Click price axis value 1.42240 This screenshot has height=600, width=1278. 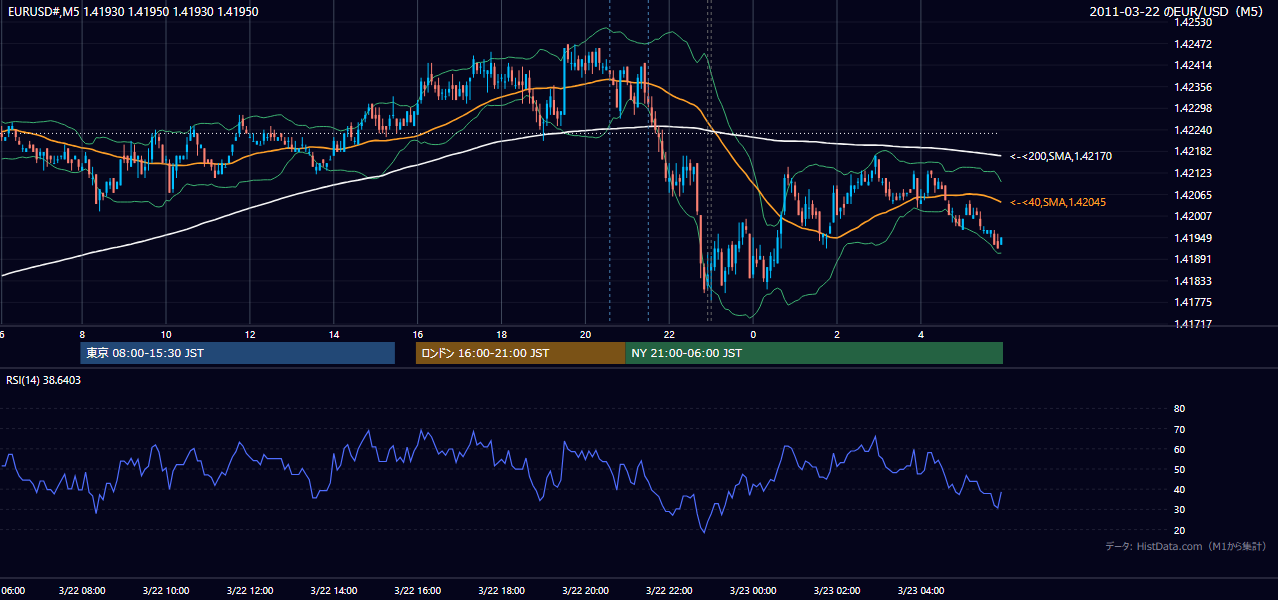[1194, 130]
